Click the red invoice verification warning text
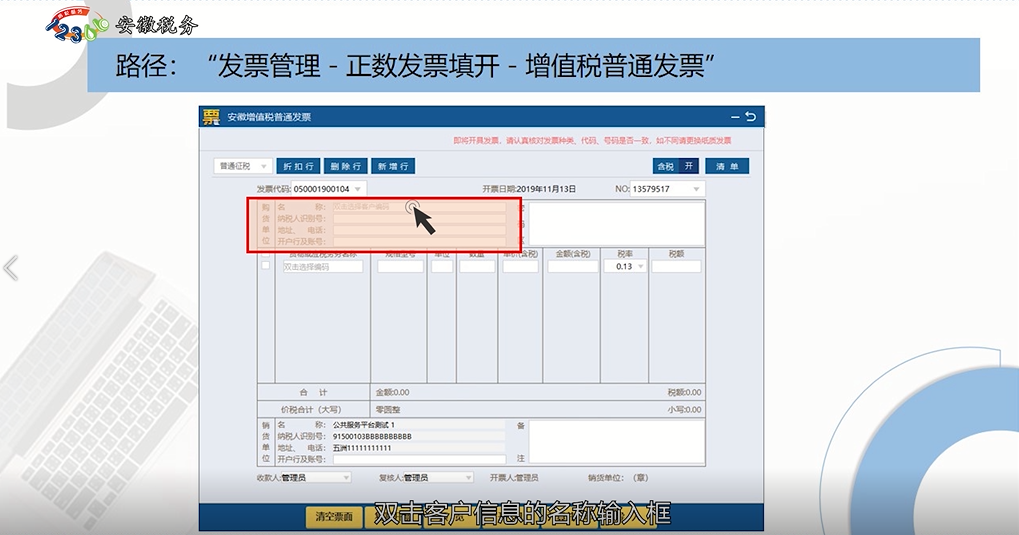The image size is (1019, 535). point(592,140)
